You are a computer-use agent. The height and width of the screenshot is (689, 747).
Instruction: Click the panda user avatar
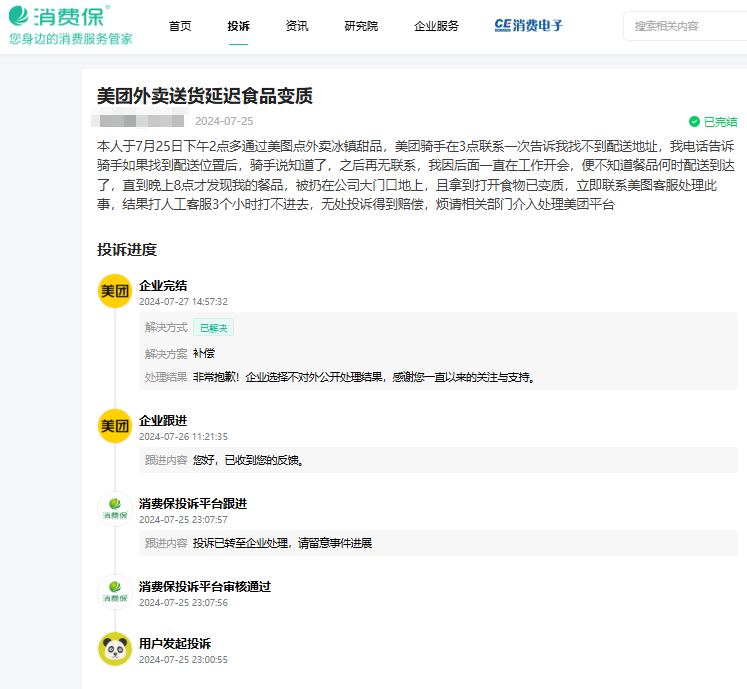(115, 649)
